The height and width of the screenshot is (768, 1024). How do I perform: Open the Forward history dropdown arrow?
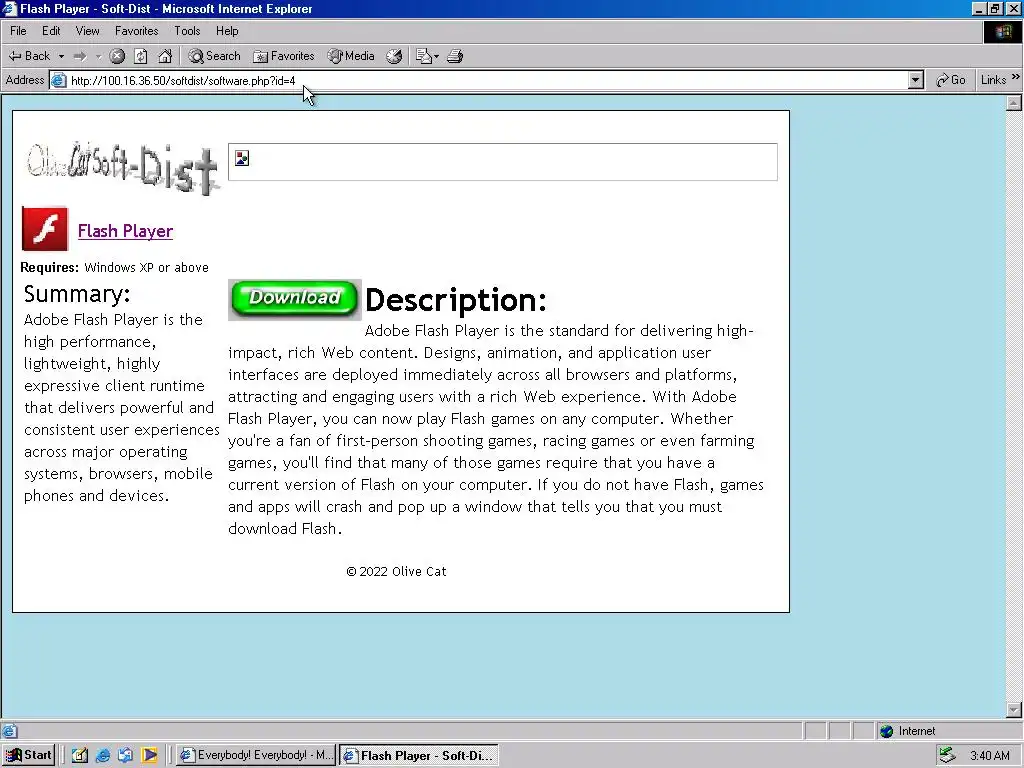[99, 56]
